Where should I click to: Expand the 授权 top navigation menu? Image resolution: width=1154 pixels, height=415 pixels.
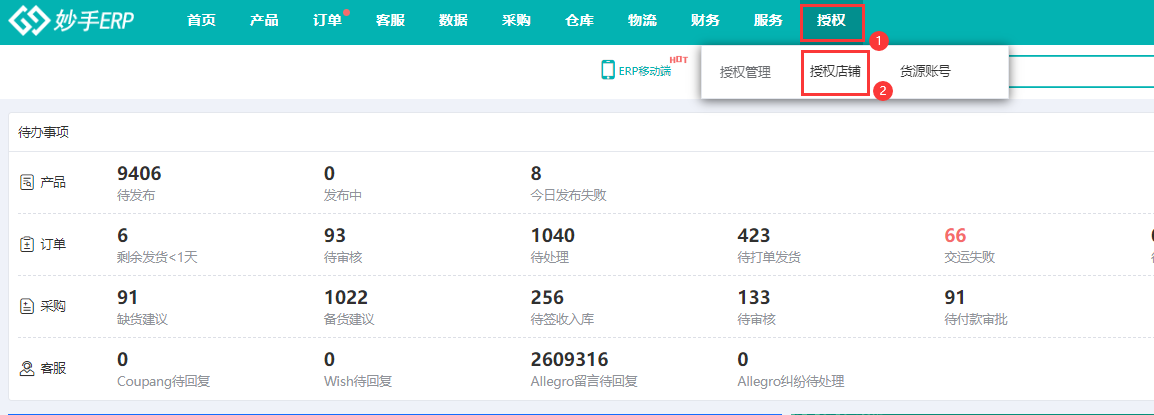coord(831,21)
